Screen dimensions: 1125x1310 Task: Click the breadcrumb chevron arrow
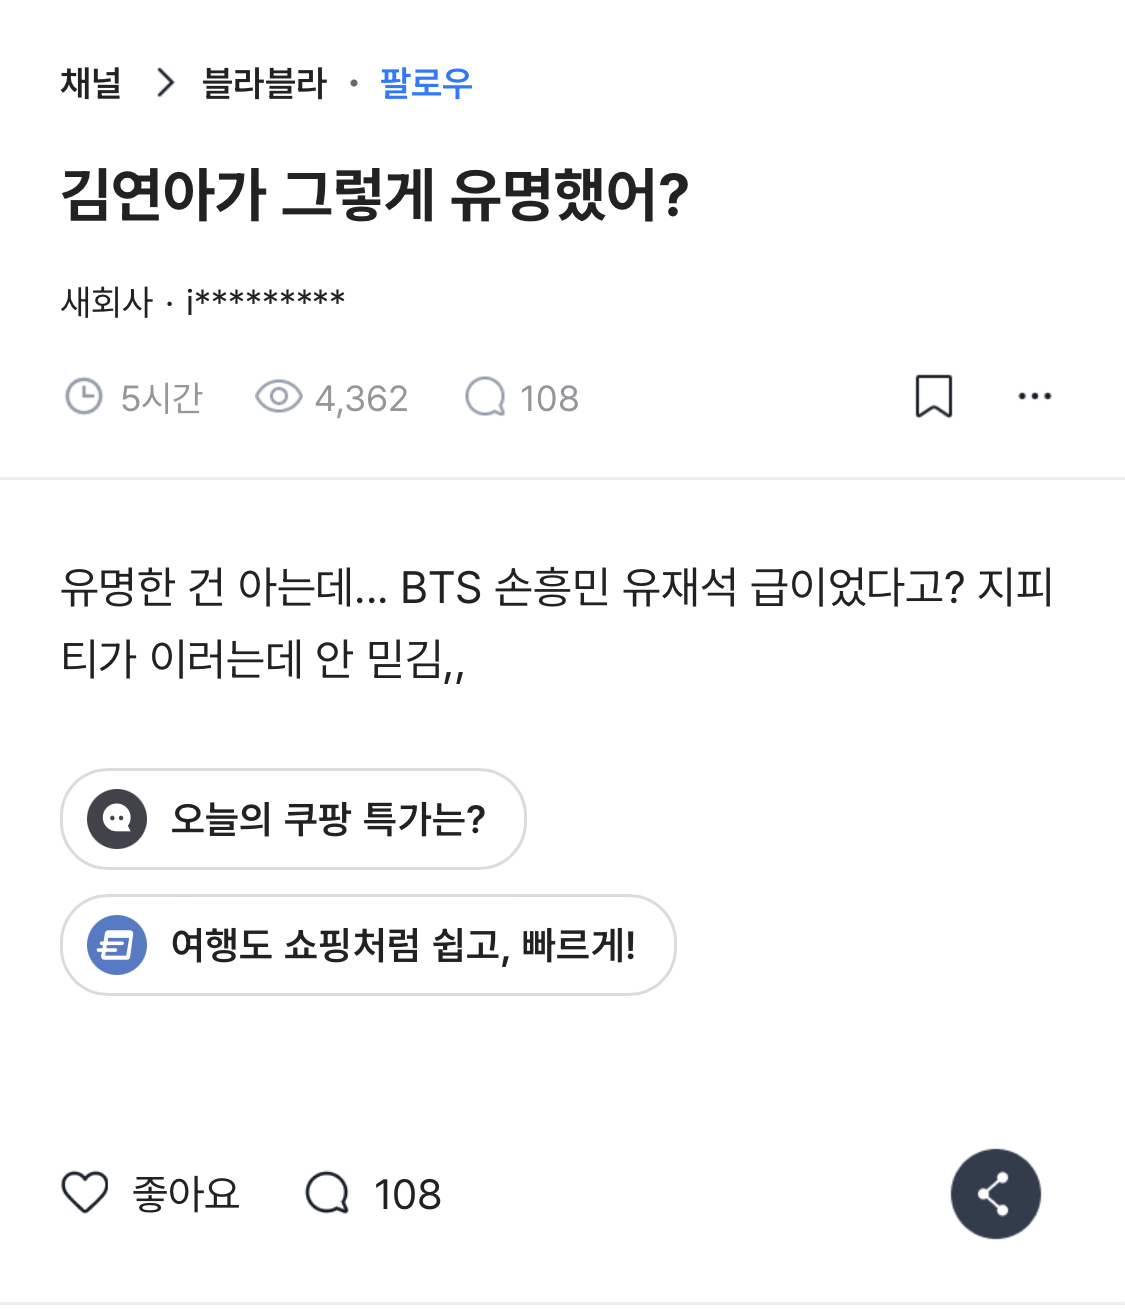click(x=165, y=83)
